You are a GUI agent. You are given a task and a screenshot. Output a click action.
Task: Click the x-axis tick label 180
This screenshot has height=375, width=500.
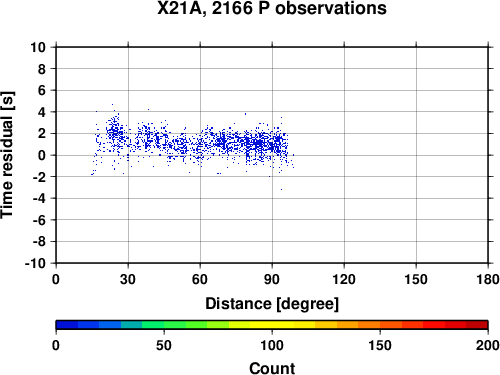coord(488,279)
